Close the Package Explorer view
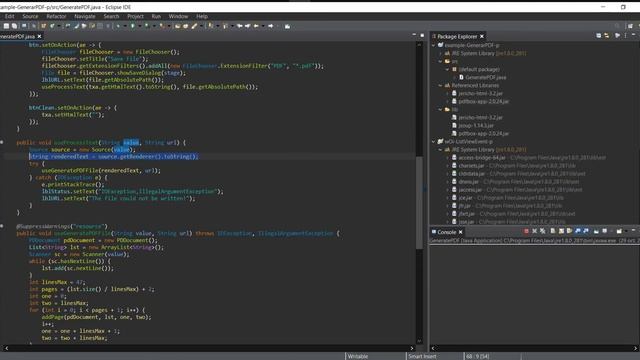Image resolution: width=640 pixels, height=360 pixels. click(x=482, y=36)
